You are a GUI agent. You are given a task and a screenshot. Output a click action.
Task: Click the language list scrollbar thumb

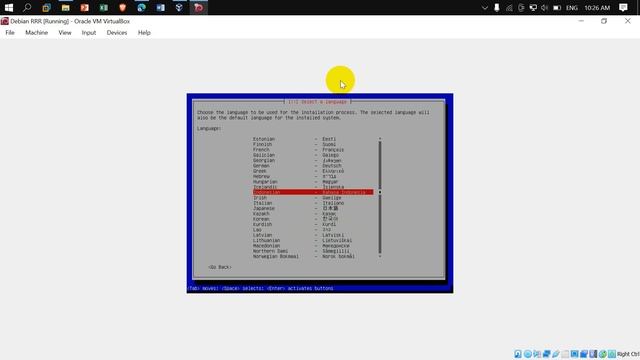click(380, 192)
